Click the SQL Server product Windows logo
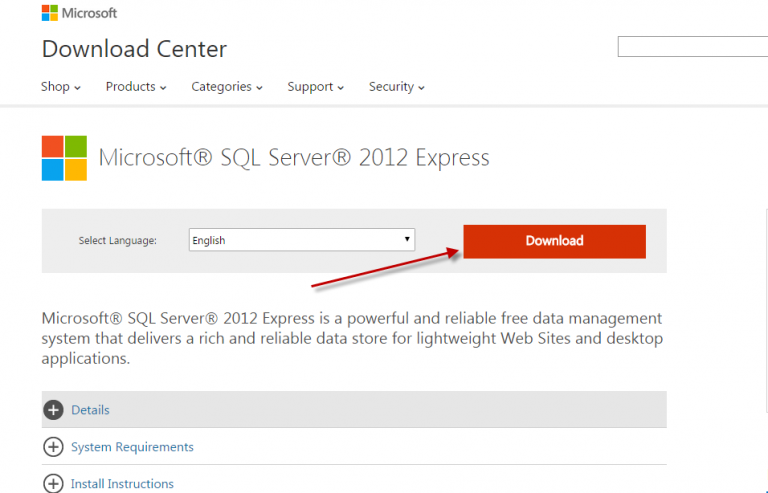The width and height of the screenshot is (768, 493). coord(64,158)
